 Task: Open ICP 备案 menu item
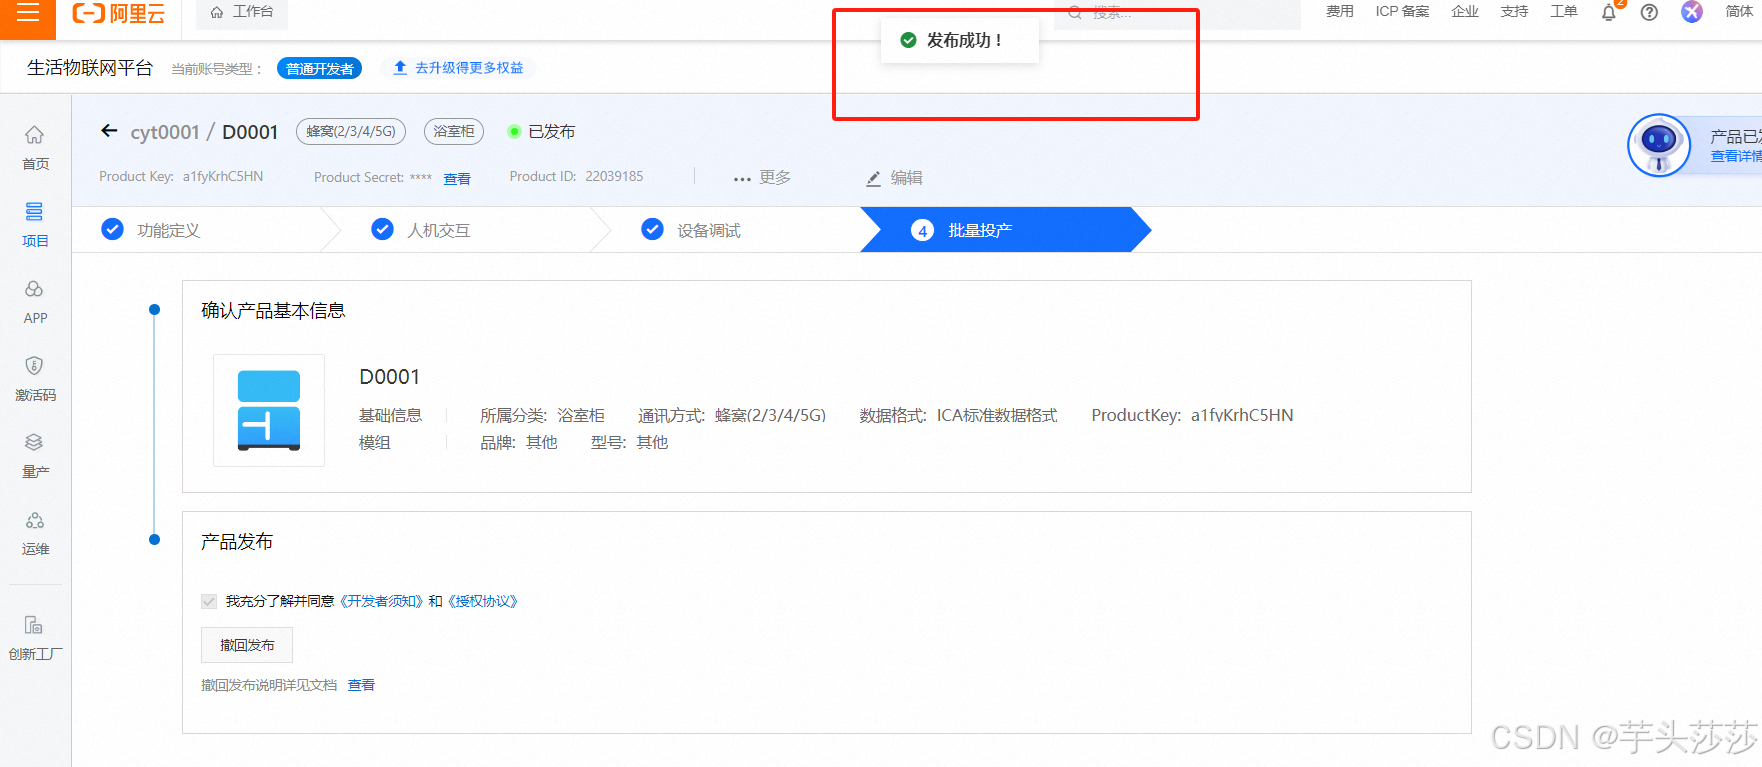click(1402, 12)
